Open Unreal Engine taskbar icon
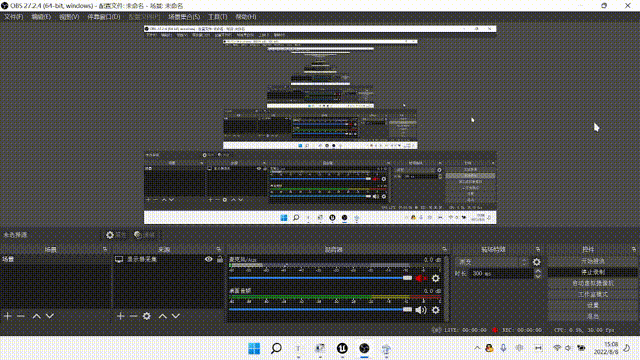Viewport: 640px width, 360px height. (x=342, y=349)
